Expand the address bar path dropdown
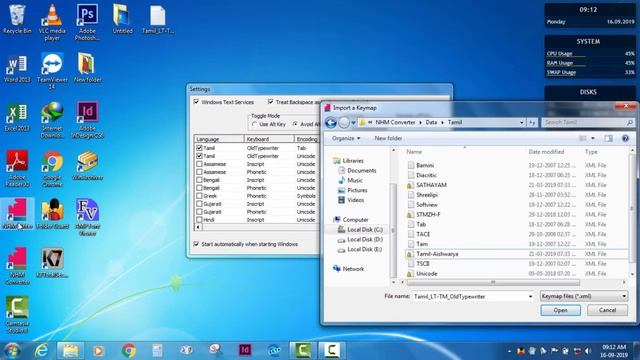 pyautogui.click(x=521, y=122)
